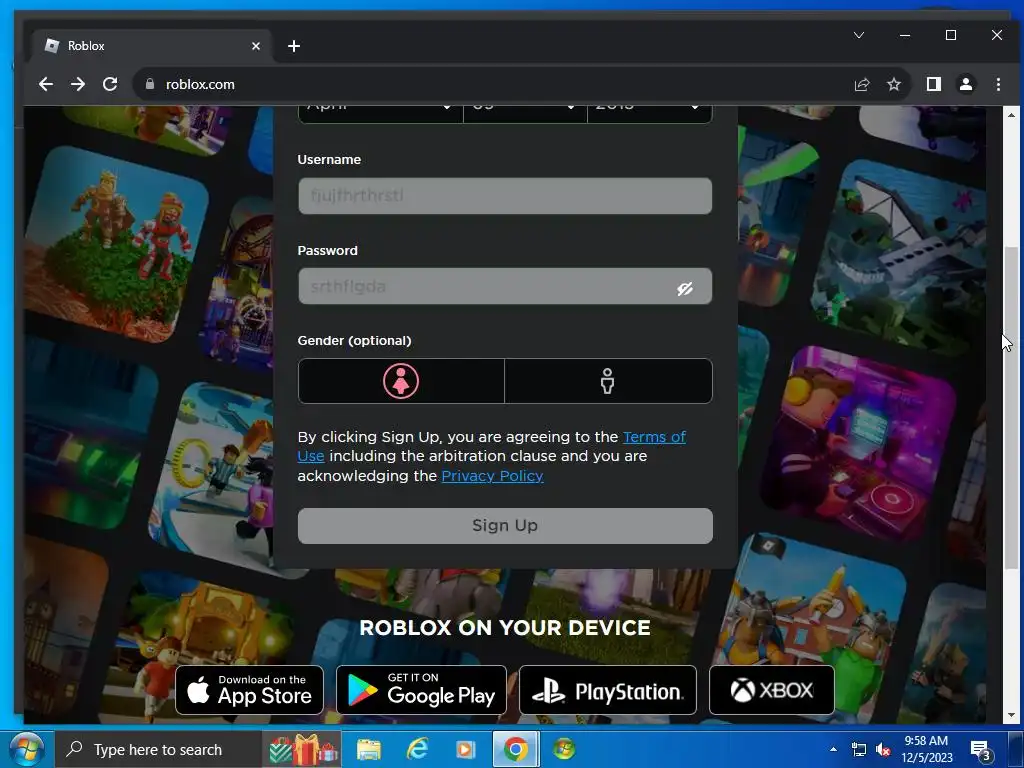This screenshot has width=1024, height=768.
Task: Toggle password visibility eye icon
Action: [684, 288]
